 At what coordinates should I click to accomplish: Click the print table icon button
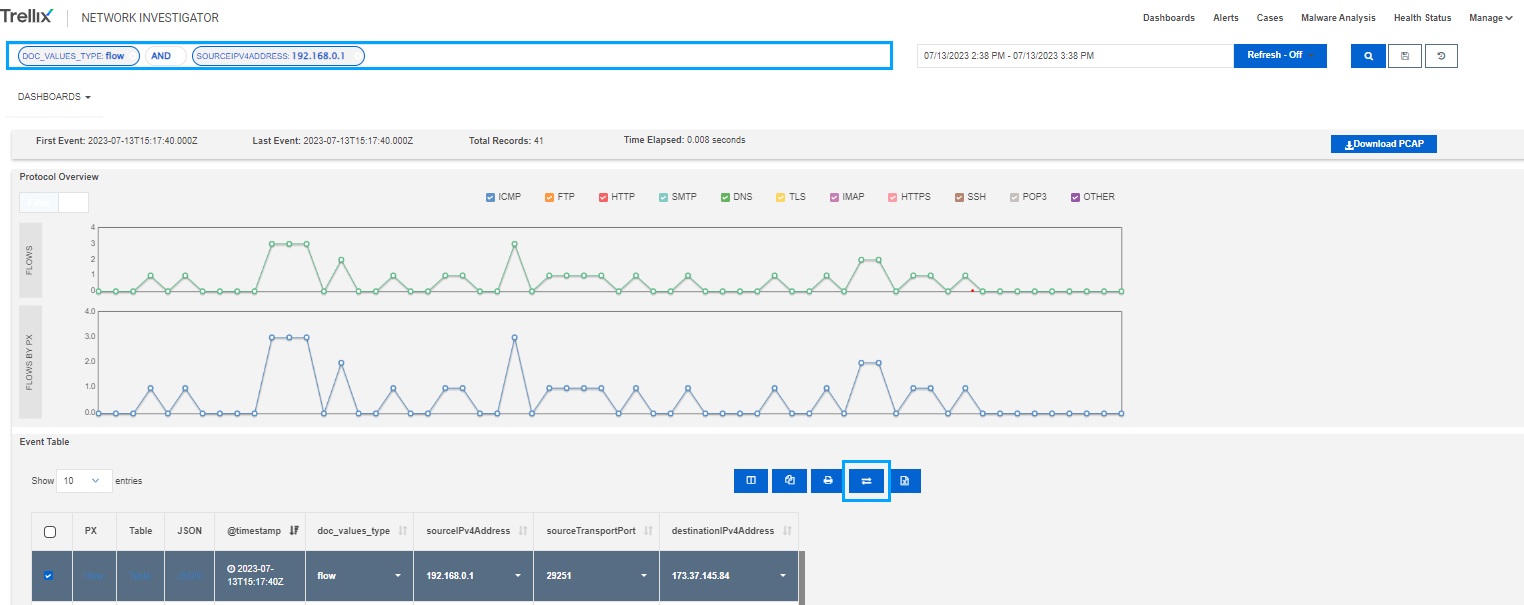tap(828, 481)
